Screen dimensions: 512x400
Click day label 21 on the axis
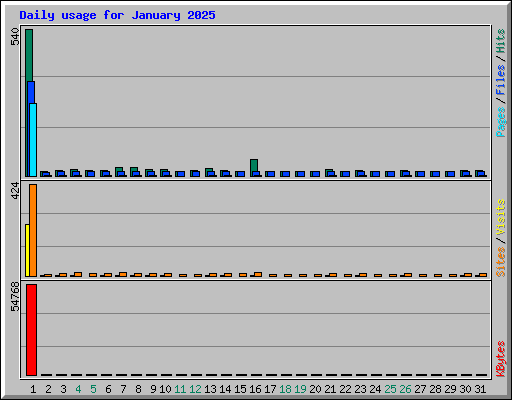[x=330, y=389]
